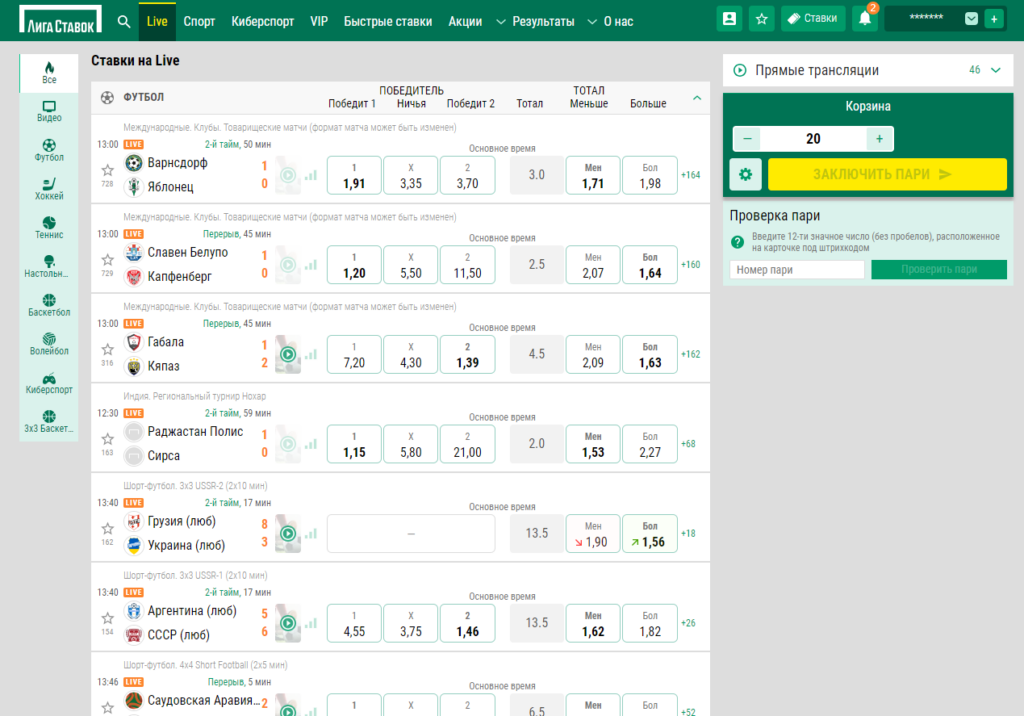Select the 3x3 Баскетбол sidebar filter
This screenshot has height=716, width=1024.
(x=49, y=422)
